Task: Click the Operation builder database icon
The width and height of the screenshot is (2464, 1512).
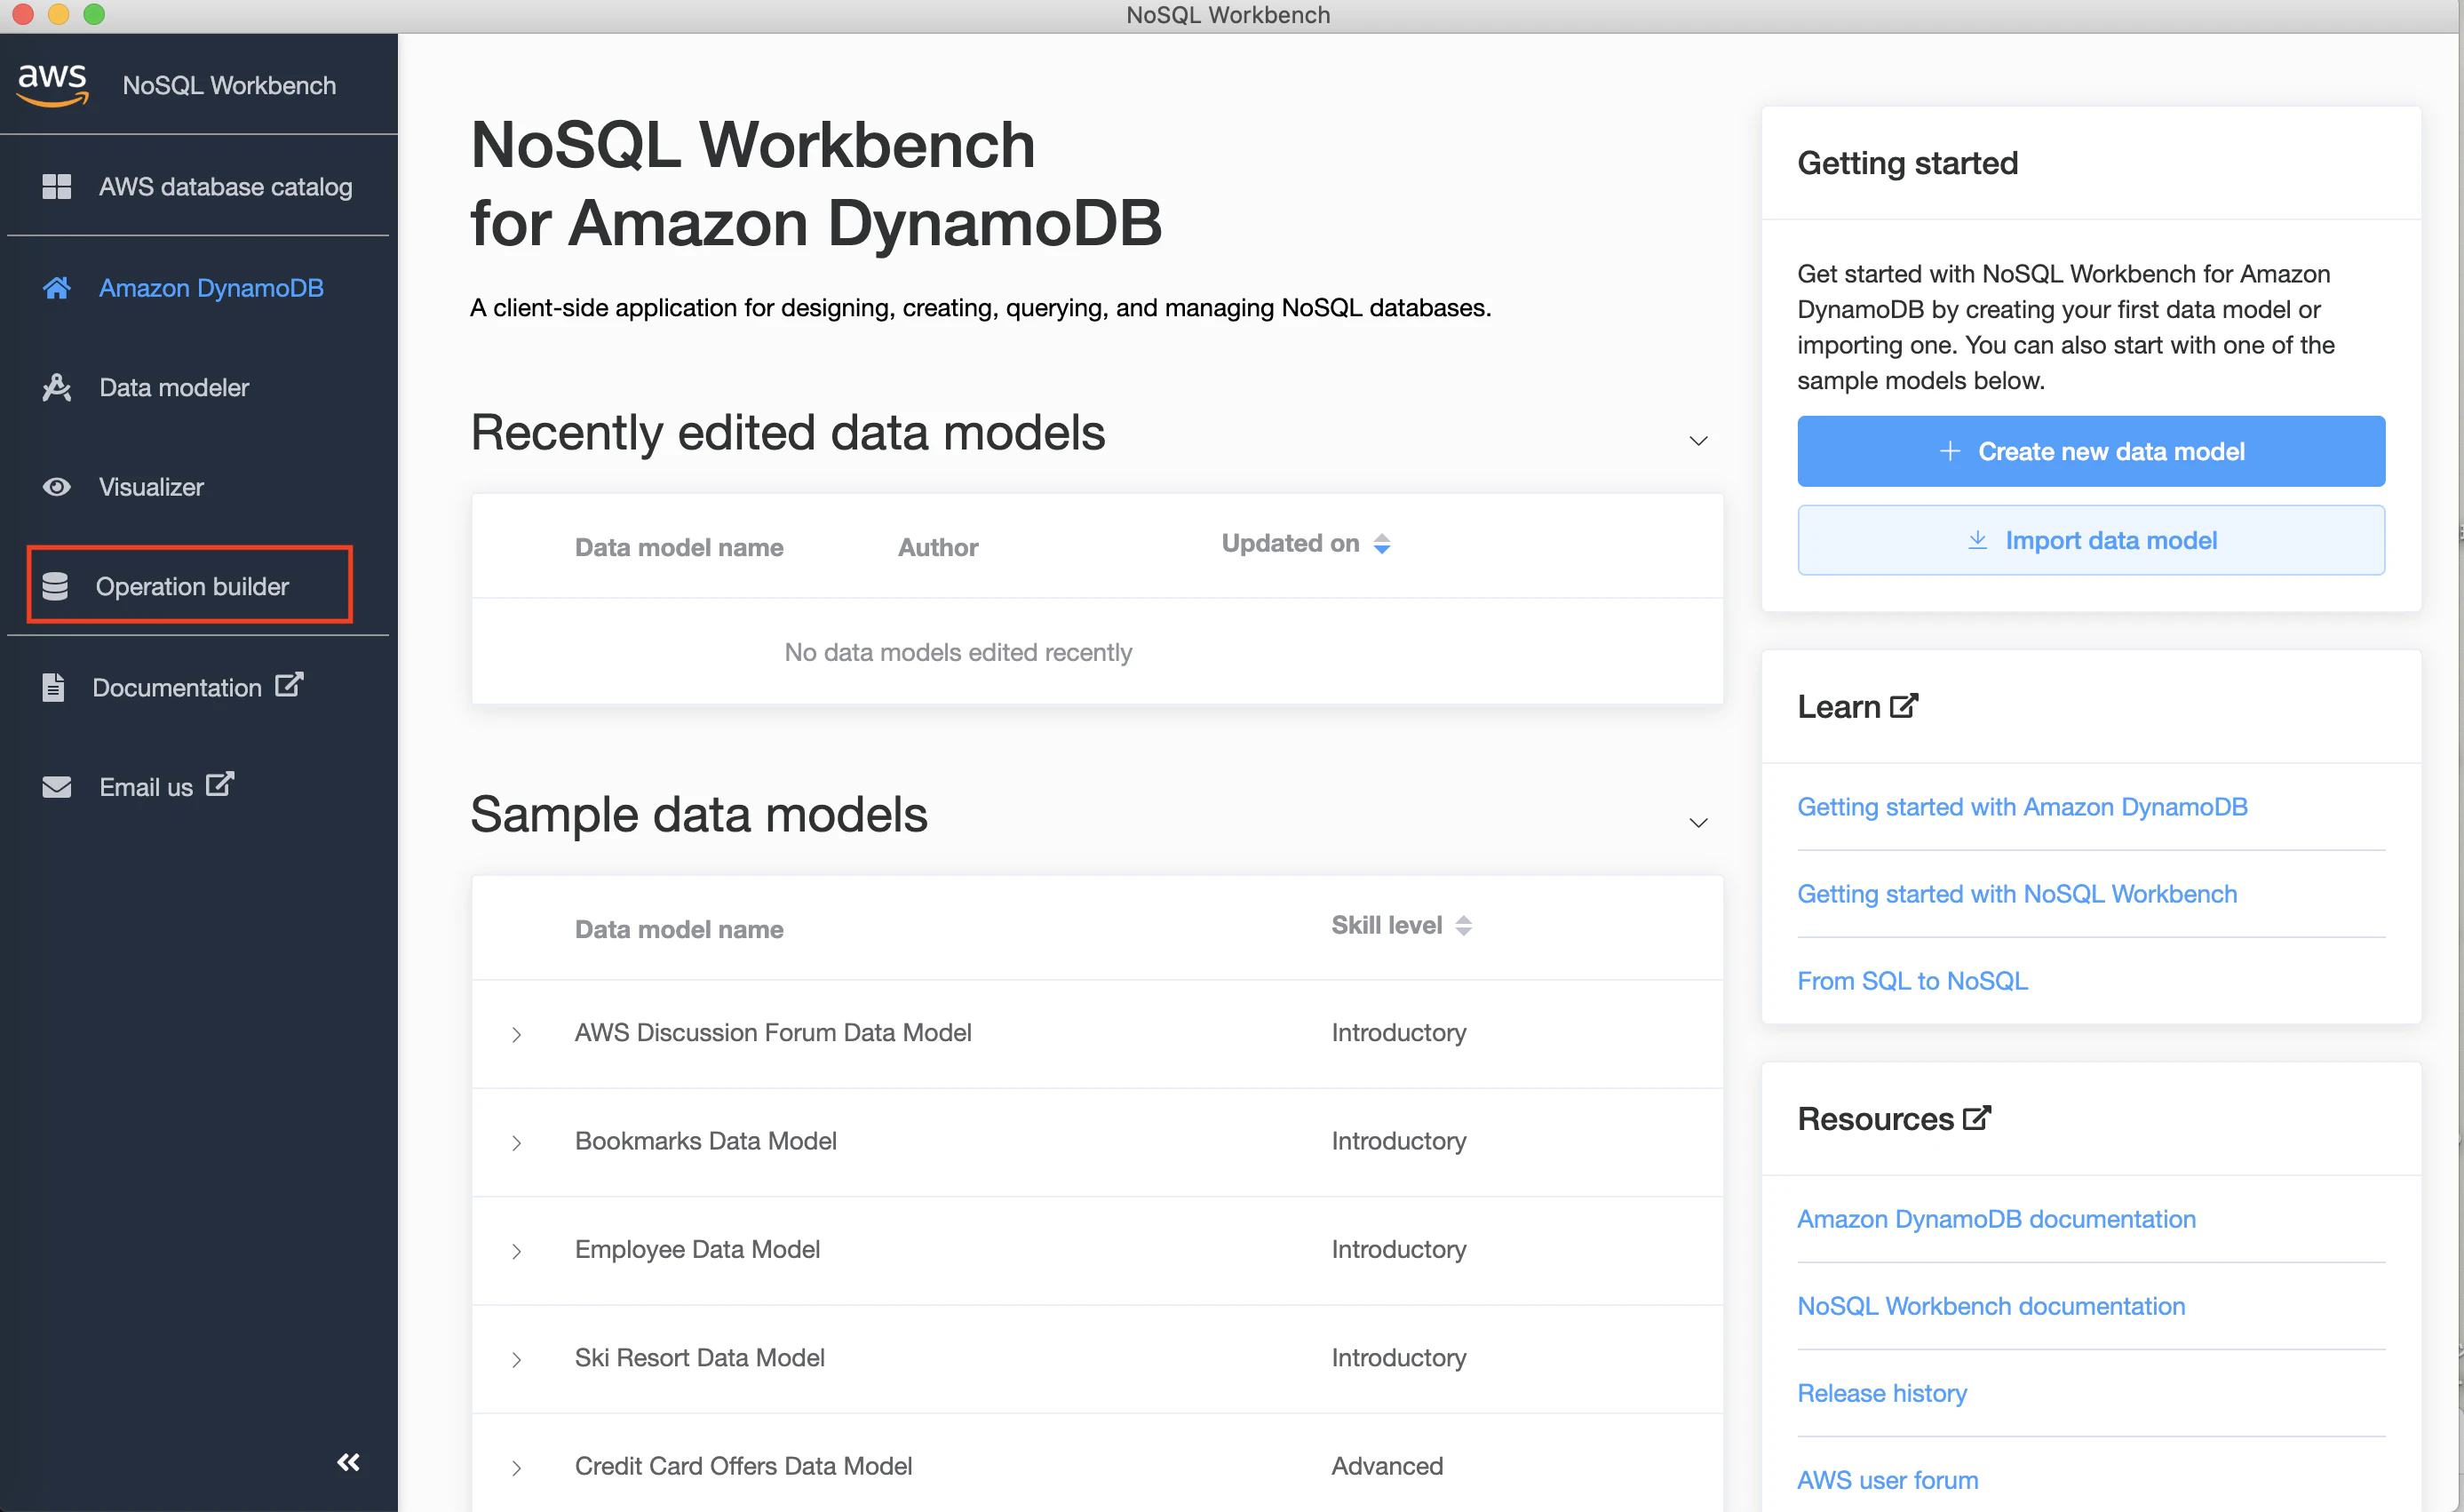Action: point(55,587)
